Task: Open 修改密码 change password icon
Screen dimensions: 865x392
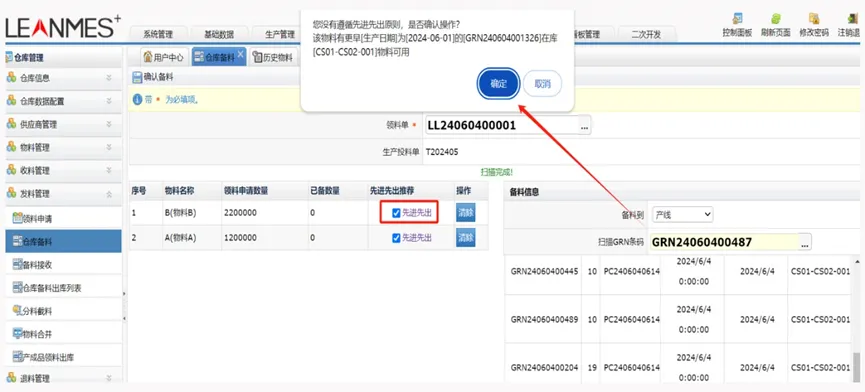Action: click(x=814, y=19)
